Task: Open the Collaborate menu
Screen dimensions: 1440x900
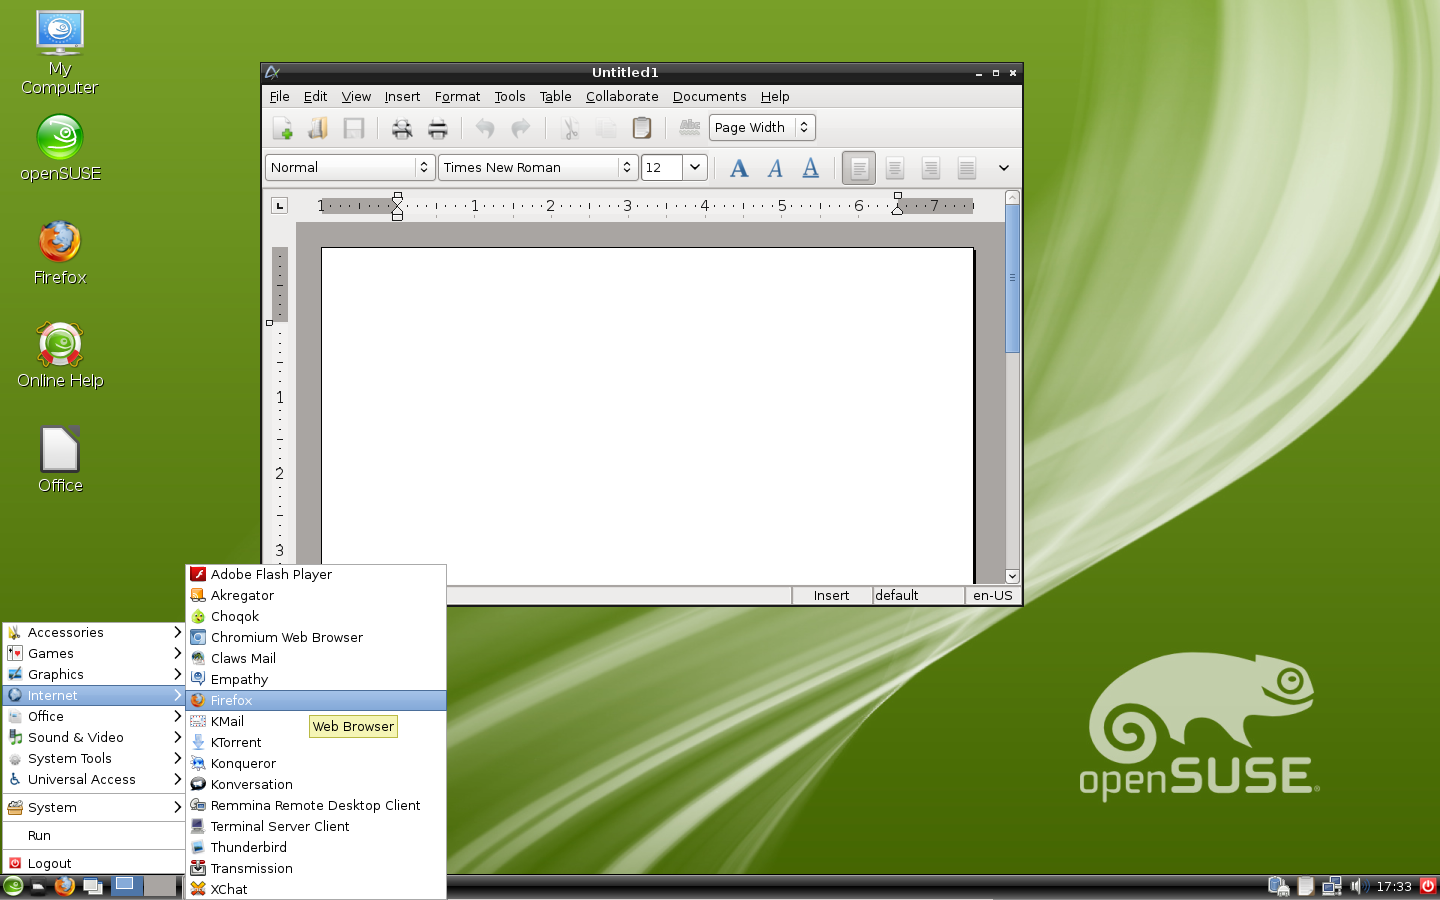Action: tap(622, 96)
